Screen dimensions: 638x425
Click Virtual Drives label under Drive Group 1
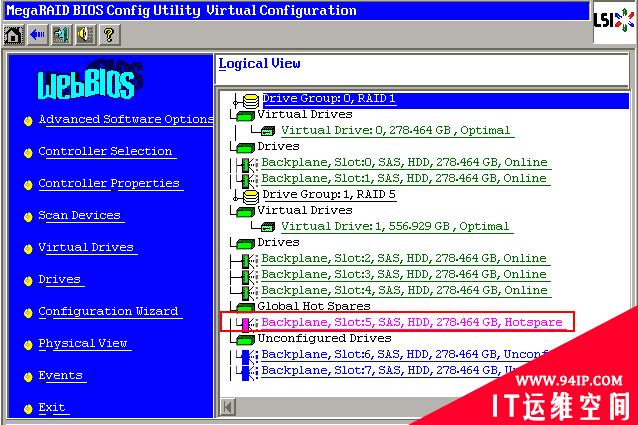[305, 210]
